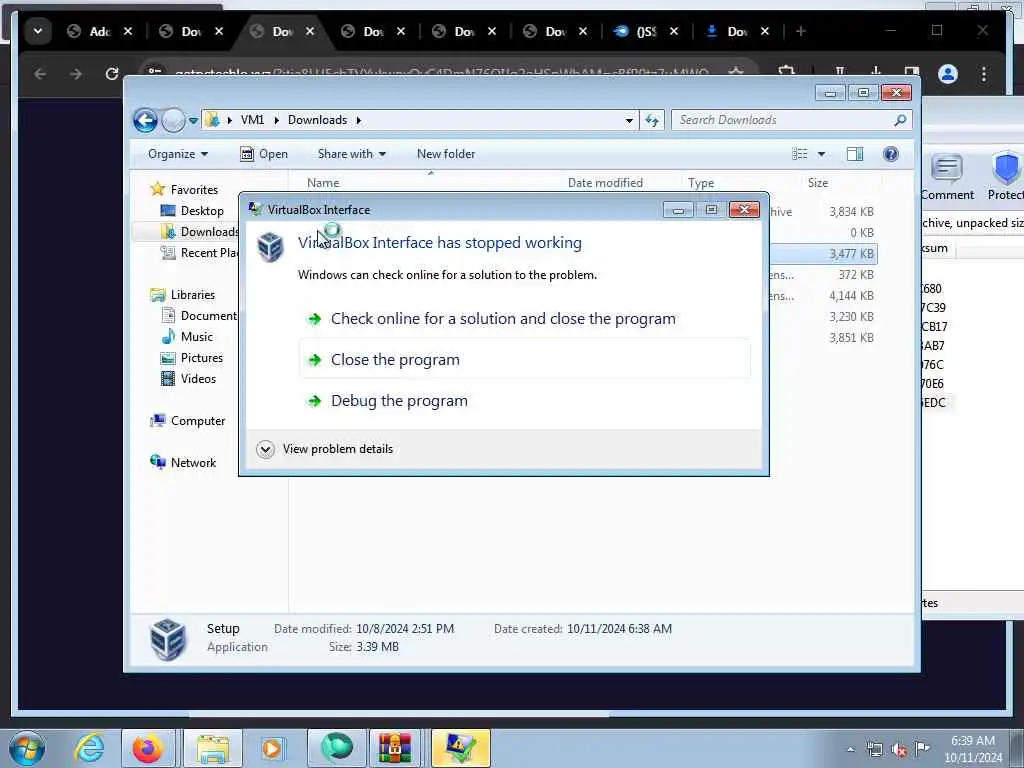Open the Share with menu

(351, 154)
